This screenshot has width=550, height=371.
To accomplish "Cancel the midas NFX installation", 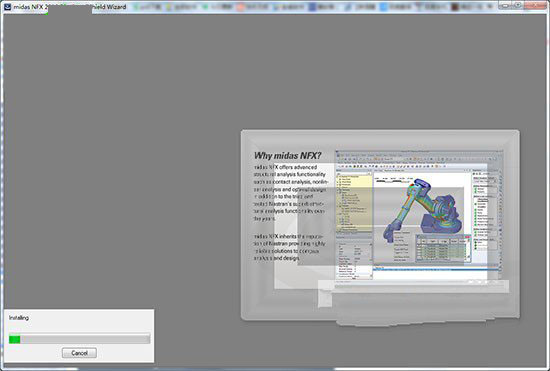I will [x=79, y=353].
